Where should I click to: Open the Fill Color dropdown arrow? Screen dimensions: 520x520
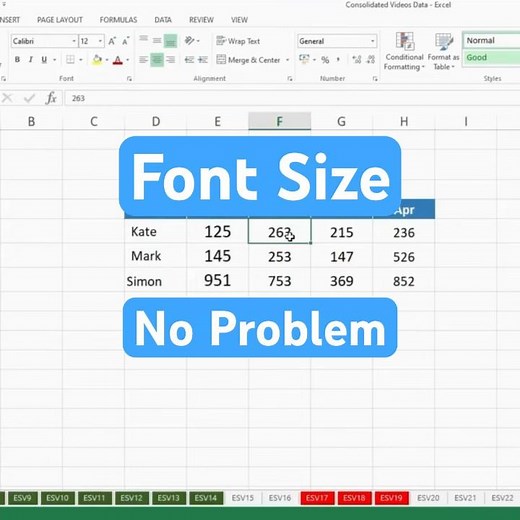tap(107, 60)
